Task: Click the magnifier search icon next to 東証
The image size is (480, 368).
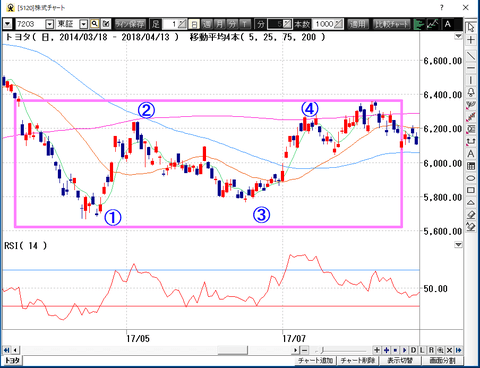Action: click(95, 24)
